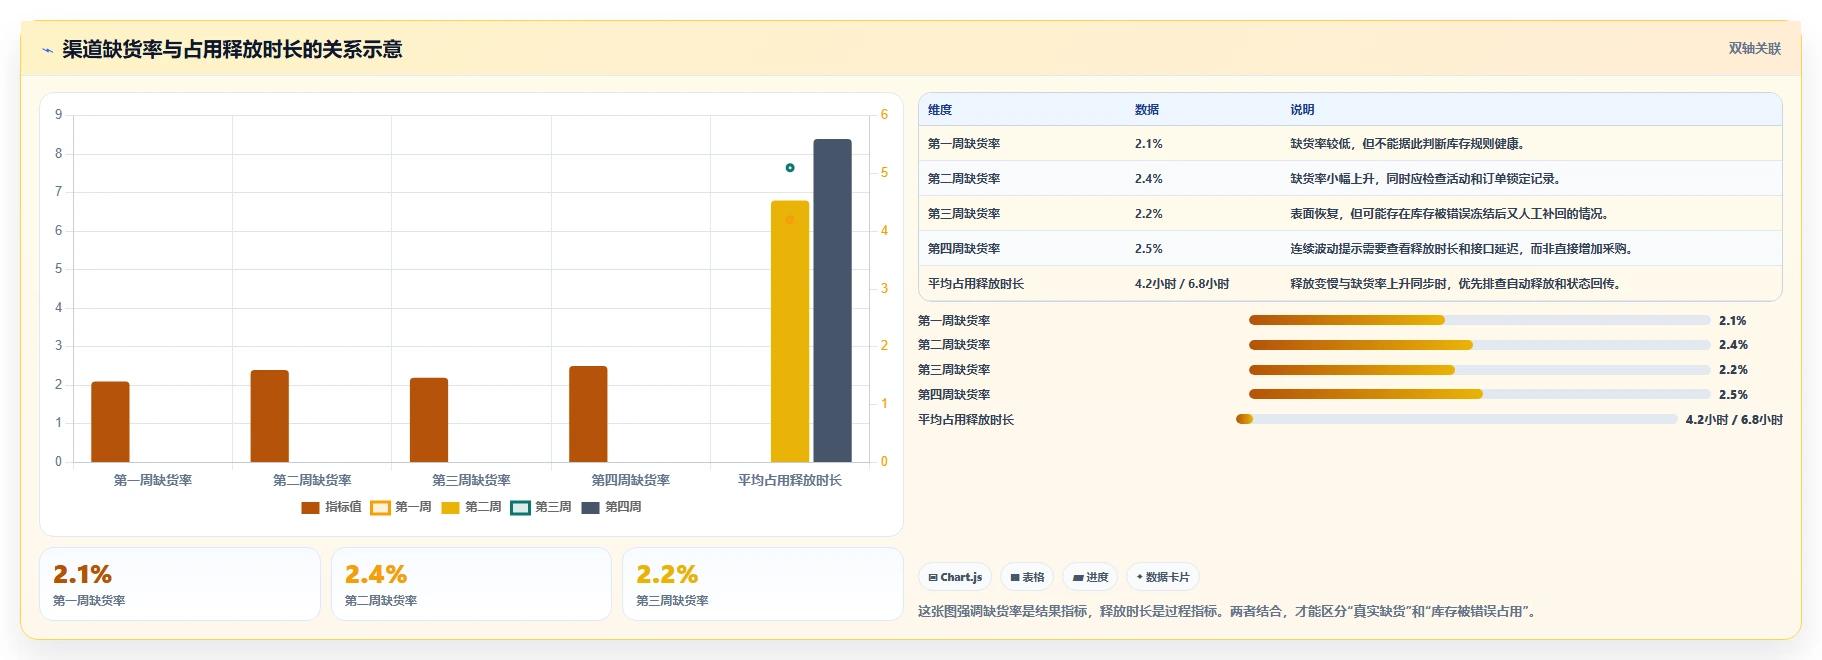This screenshot has width=1822, height=660.
Task: Toggle the 指标值 legend series
Action: (x=331, y=507)
